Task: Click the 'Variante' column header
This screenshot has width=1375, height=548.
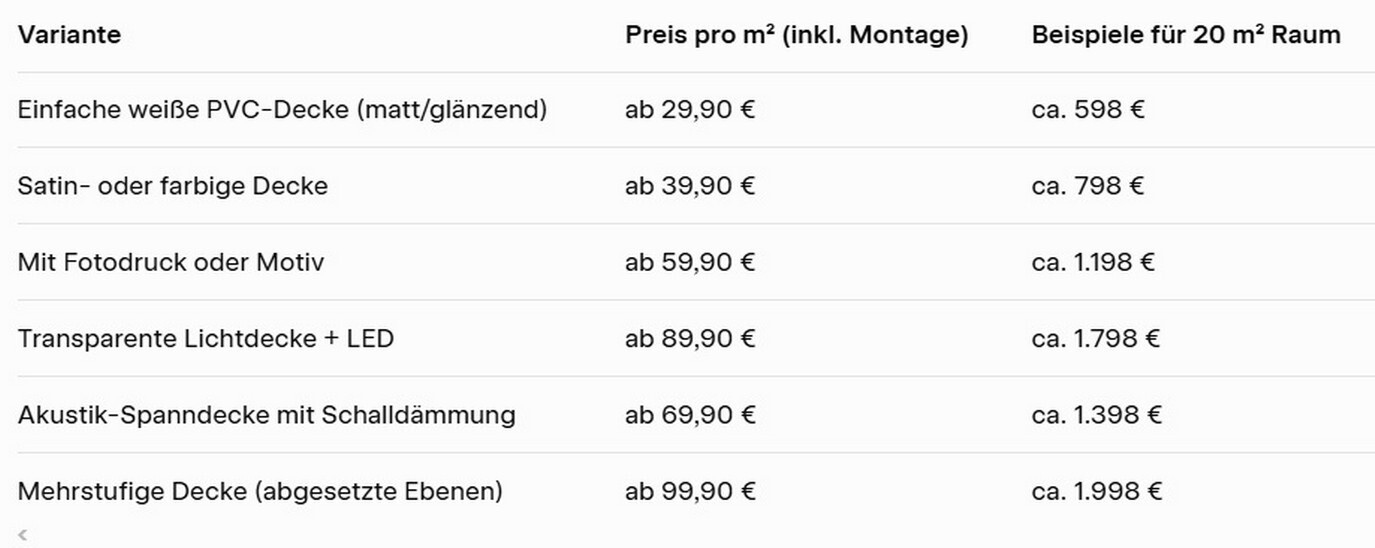Action: [x=69, y=35]
